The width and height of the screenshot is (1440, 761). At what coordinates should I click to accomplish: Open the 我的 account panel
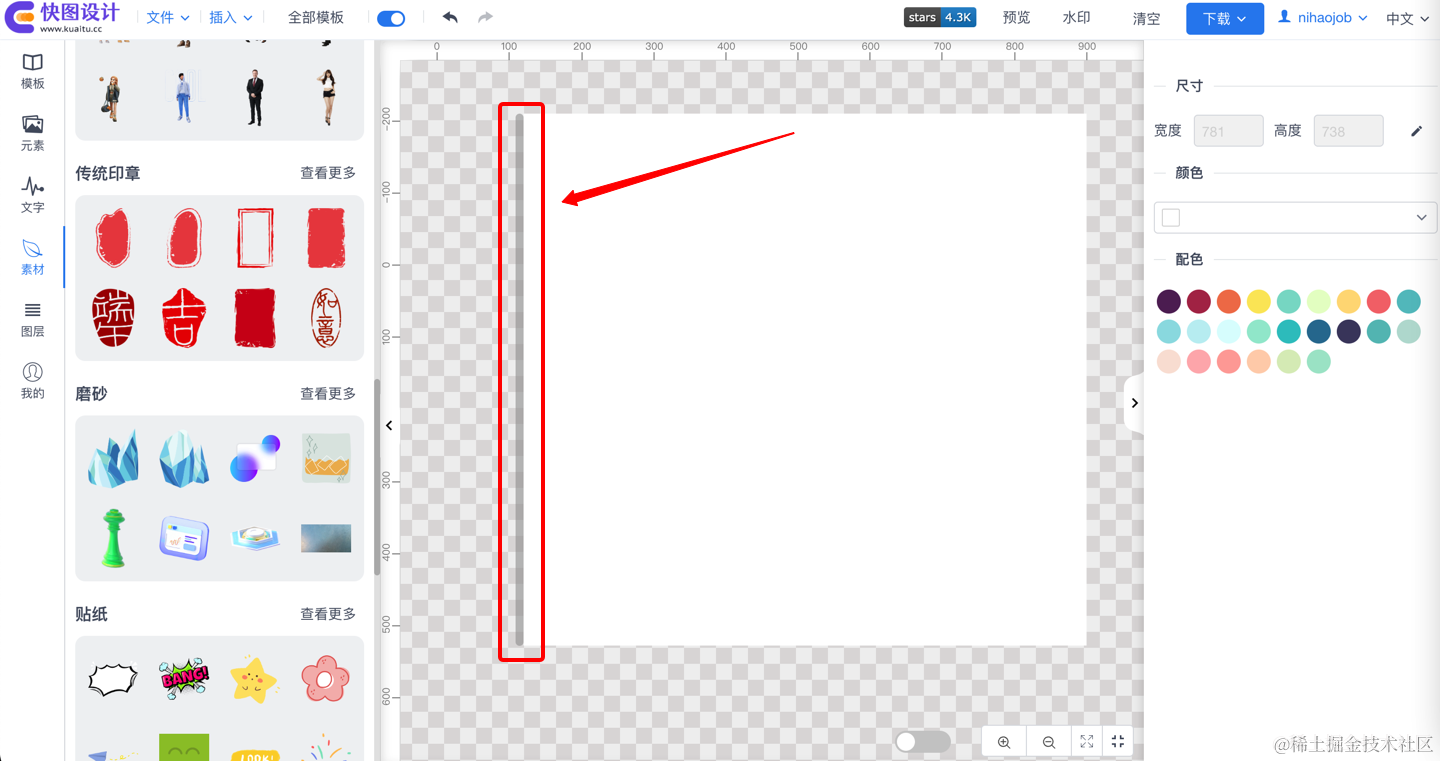tap(33, 381)
